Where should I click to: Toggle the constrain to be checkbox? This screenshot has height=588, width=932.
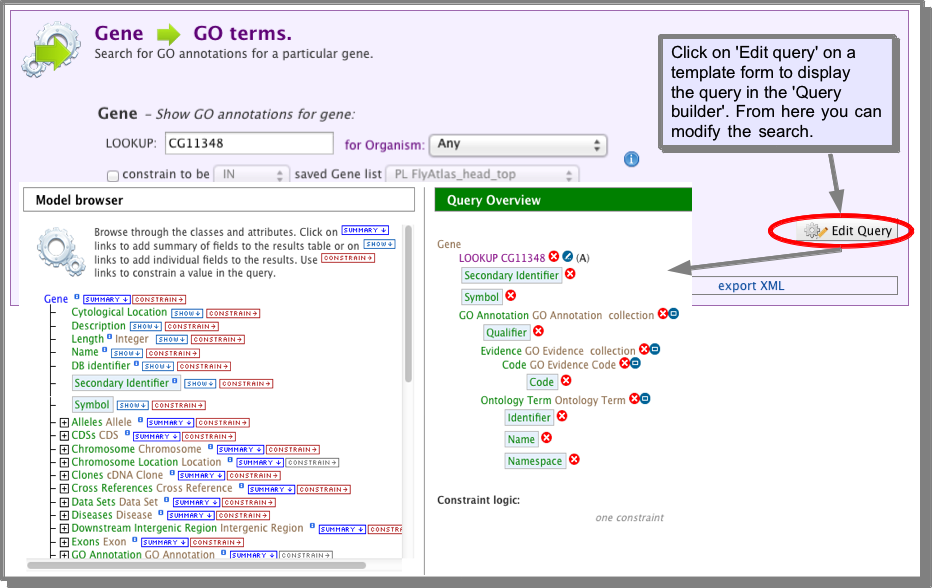[x=113, y=175]
